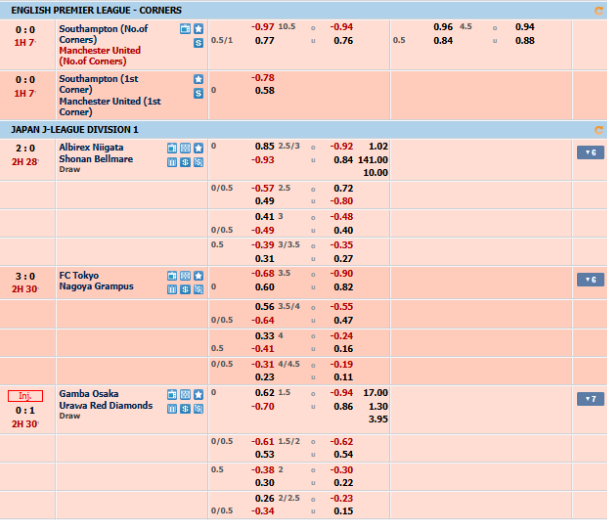Star the FC Tokyo vs Nagoya Grampus match
Image resolution: width=607 pixels, height=520 pixels.
(x=199, y=276)
